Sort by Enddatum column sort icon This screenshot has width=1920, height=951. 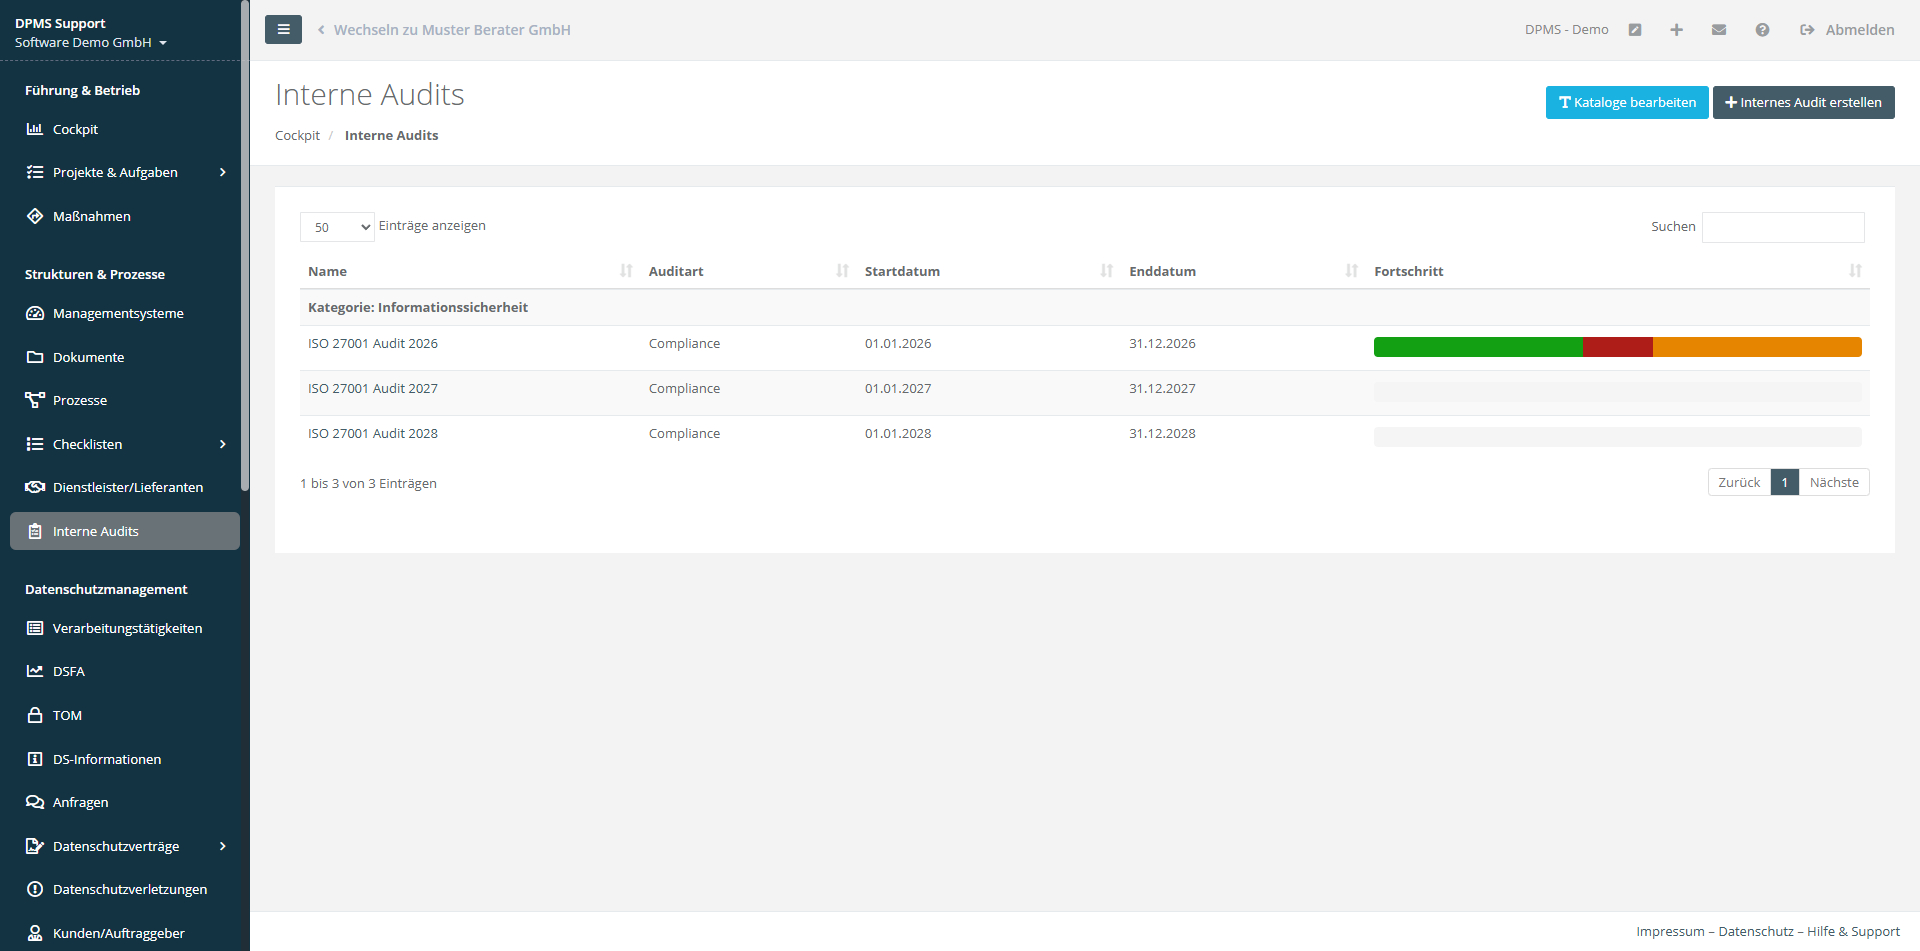tap(1351, 271)
